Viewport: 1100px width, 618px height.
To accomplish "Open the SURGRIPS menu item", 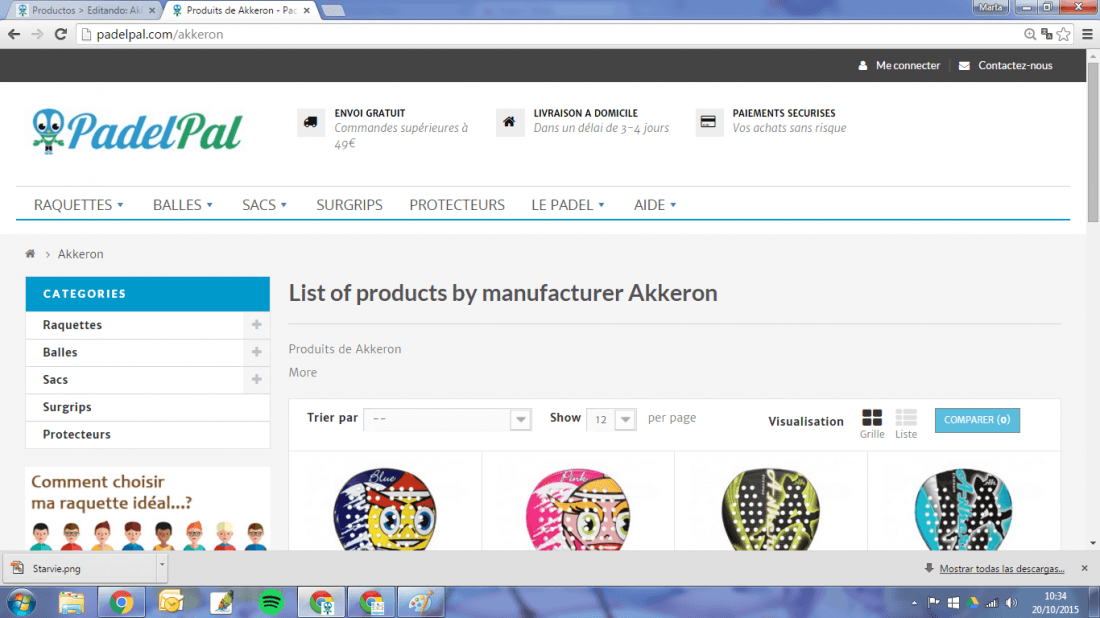I will click(x=349, y=205).
